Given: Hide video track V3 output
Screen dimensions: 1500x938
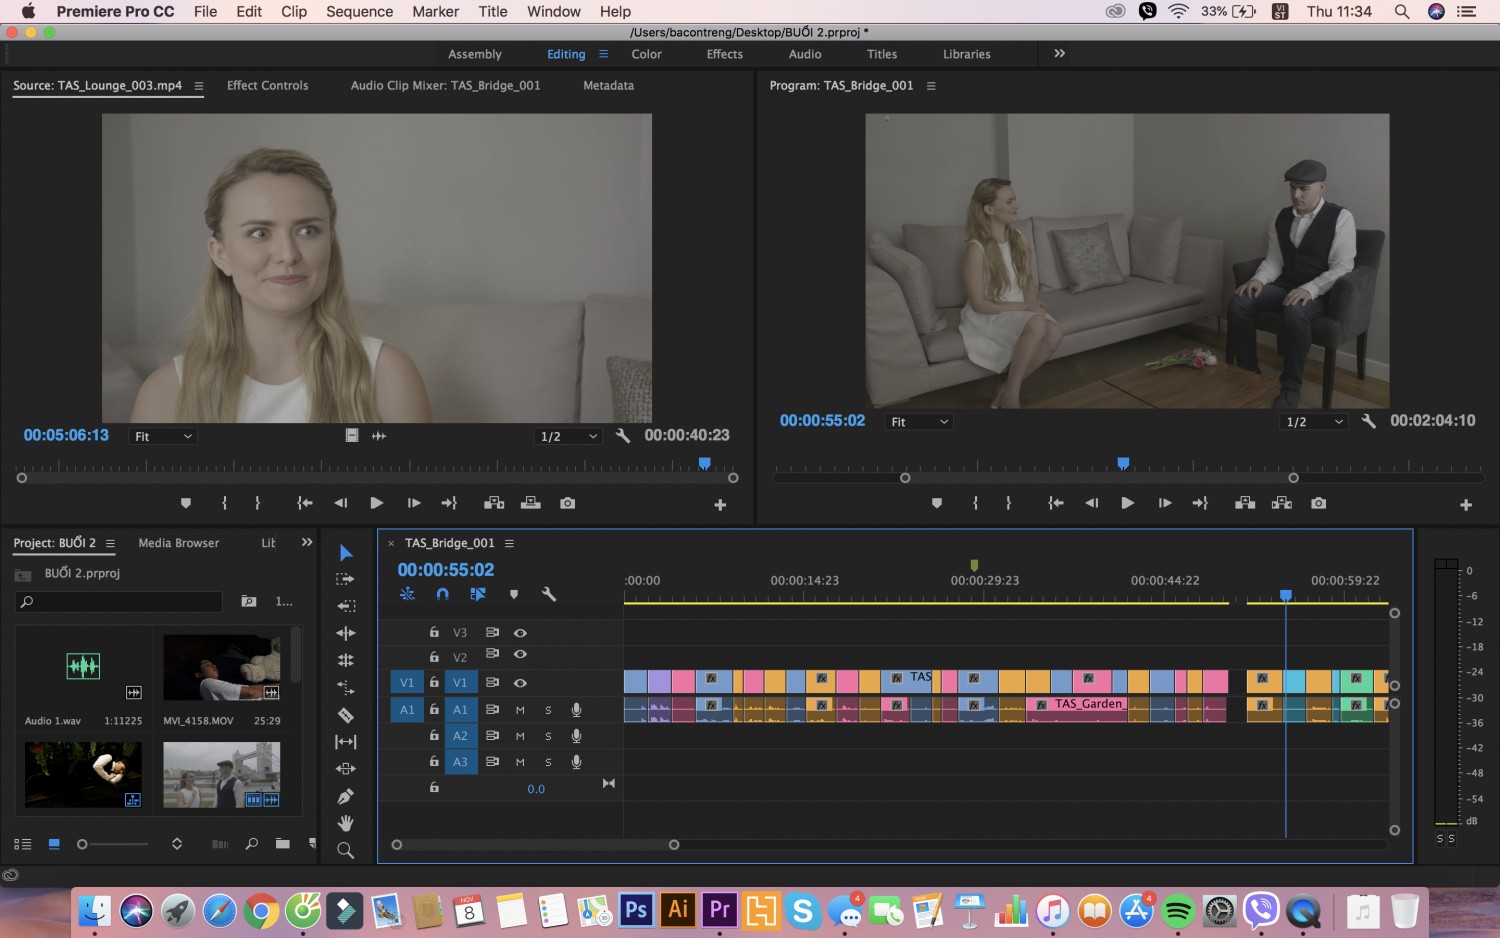Looking at the screenshot, I should point(520,633).
